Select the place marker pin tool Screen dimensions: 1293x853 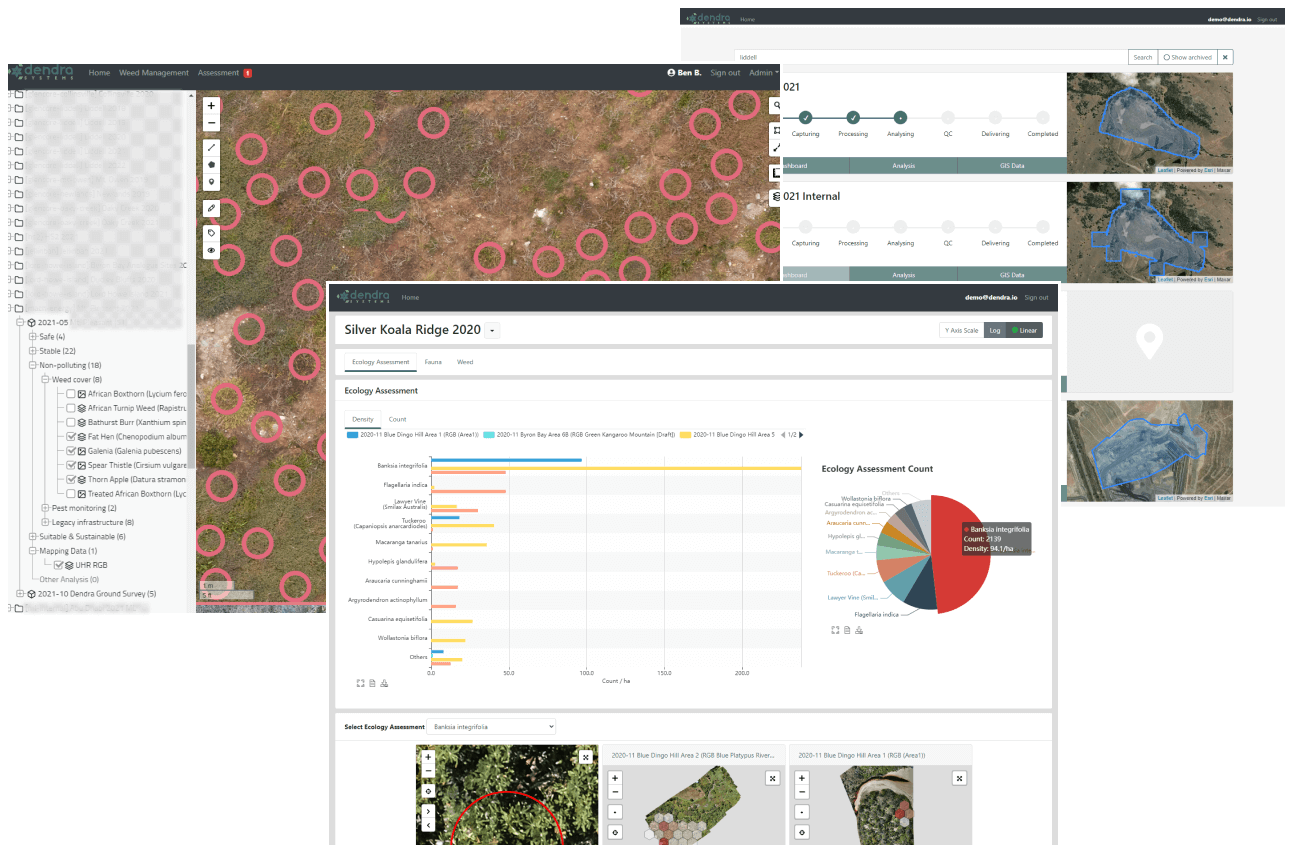point(211,182)
